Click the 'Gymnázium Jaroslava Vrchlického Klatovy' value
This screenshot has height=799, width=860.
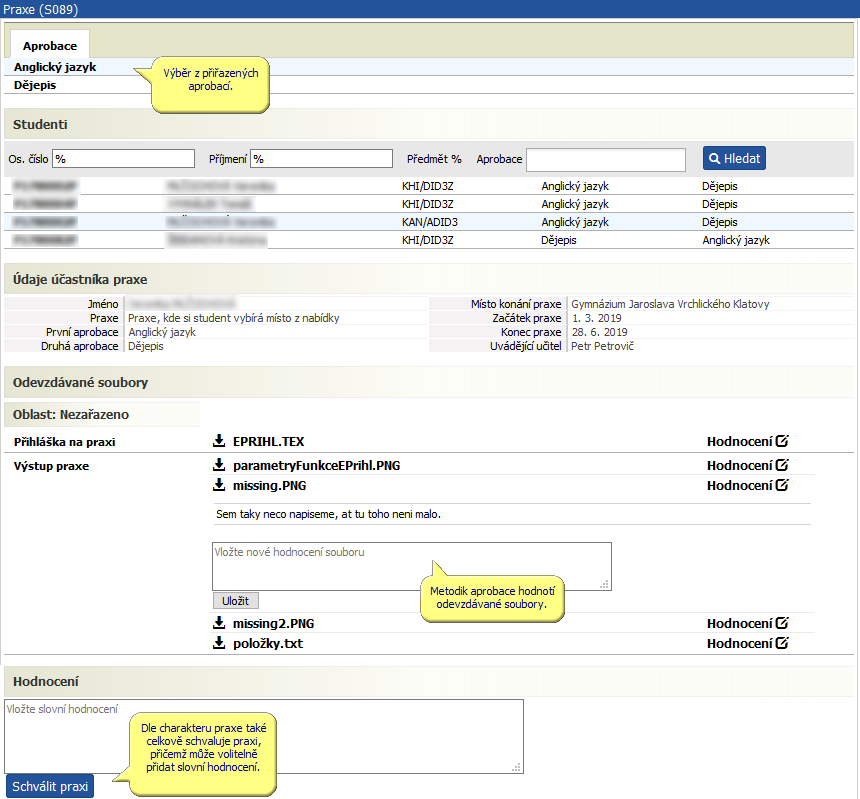coord(670,304)
